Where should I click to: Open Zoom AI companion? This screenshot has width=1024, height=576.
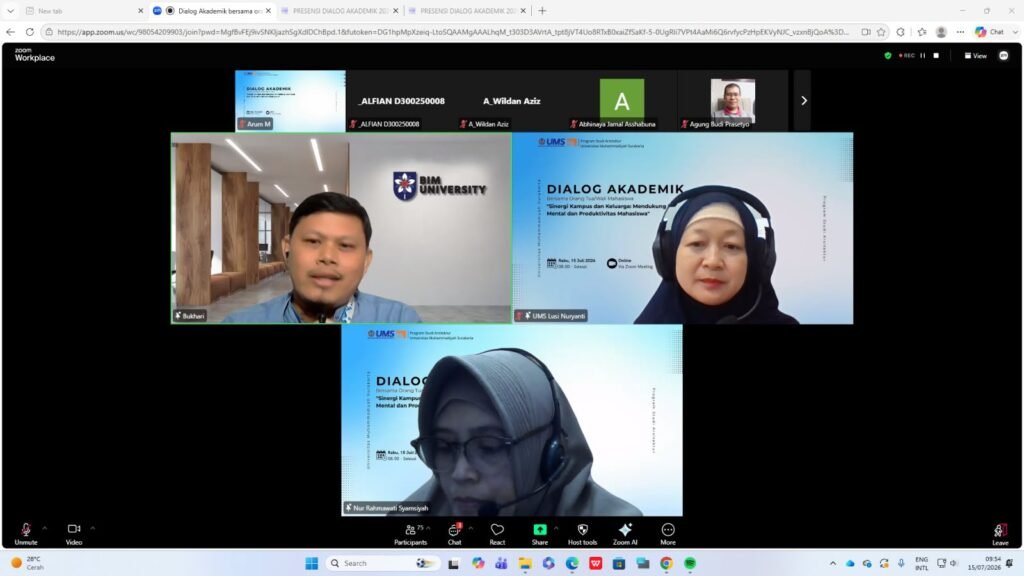pyautogui.click(x=625, y=534)
